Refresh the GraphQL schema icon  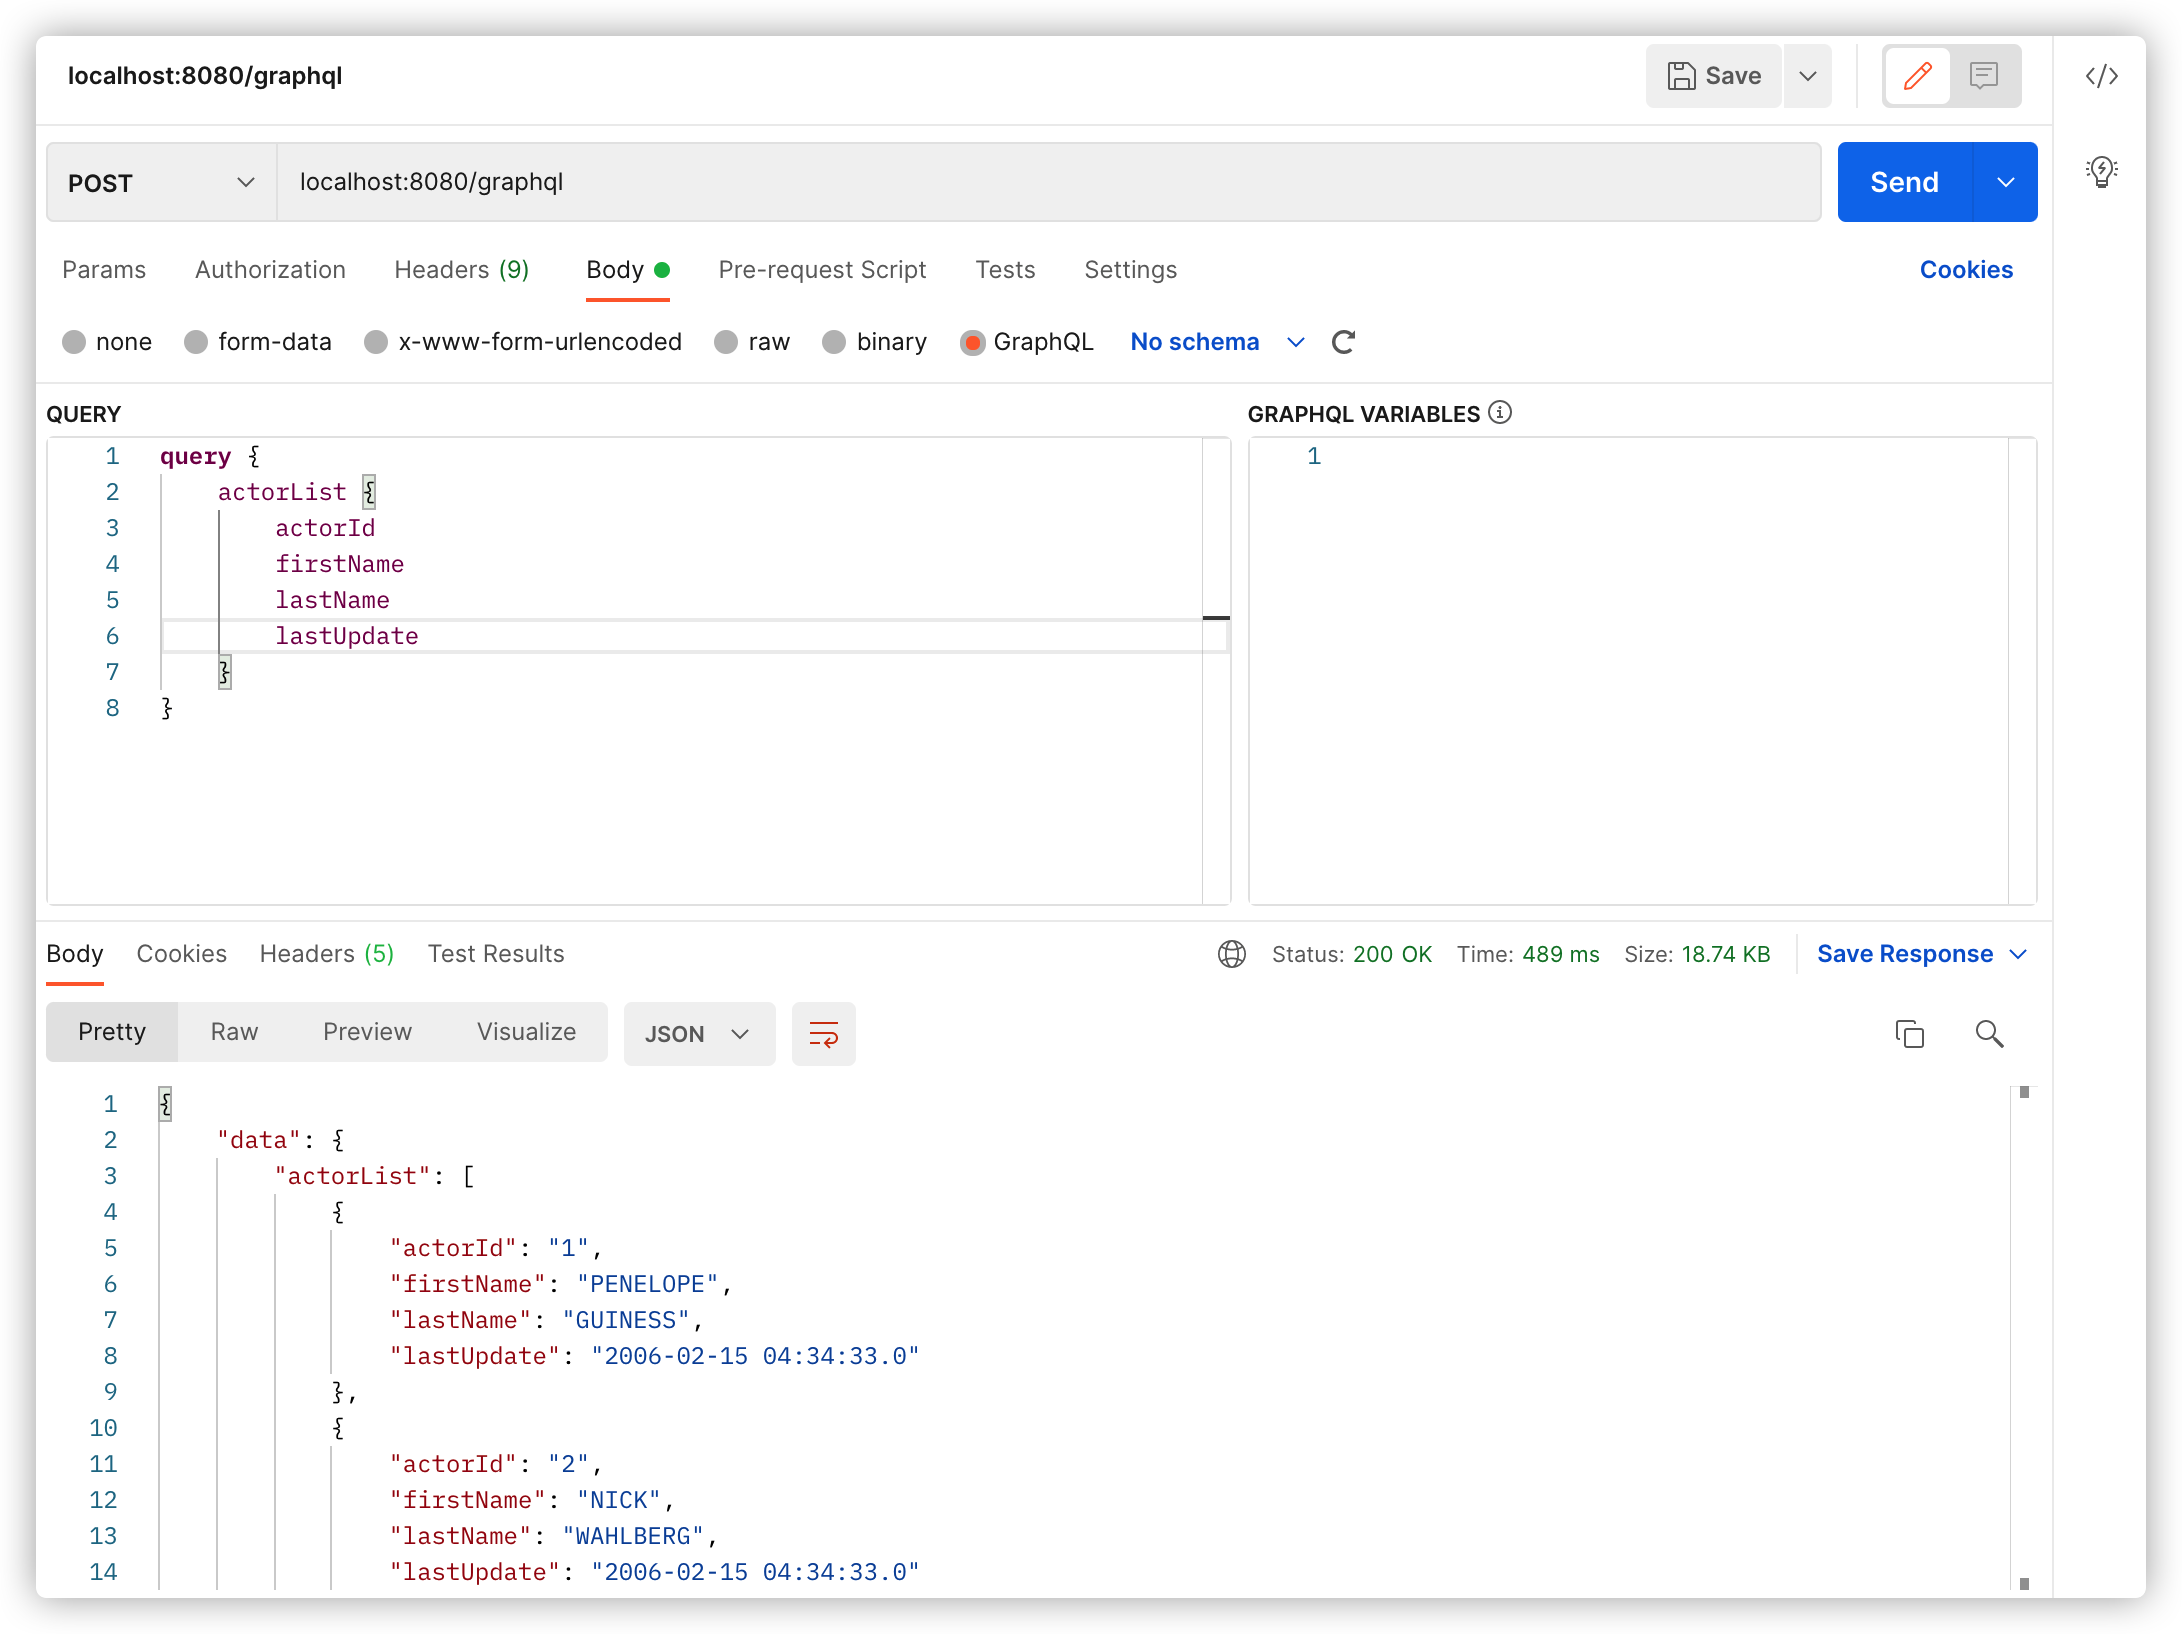tap(1343, 342)
